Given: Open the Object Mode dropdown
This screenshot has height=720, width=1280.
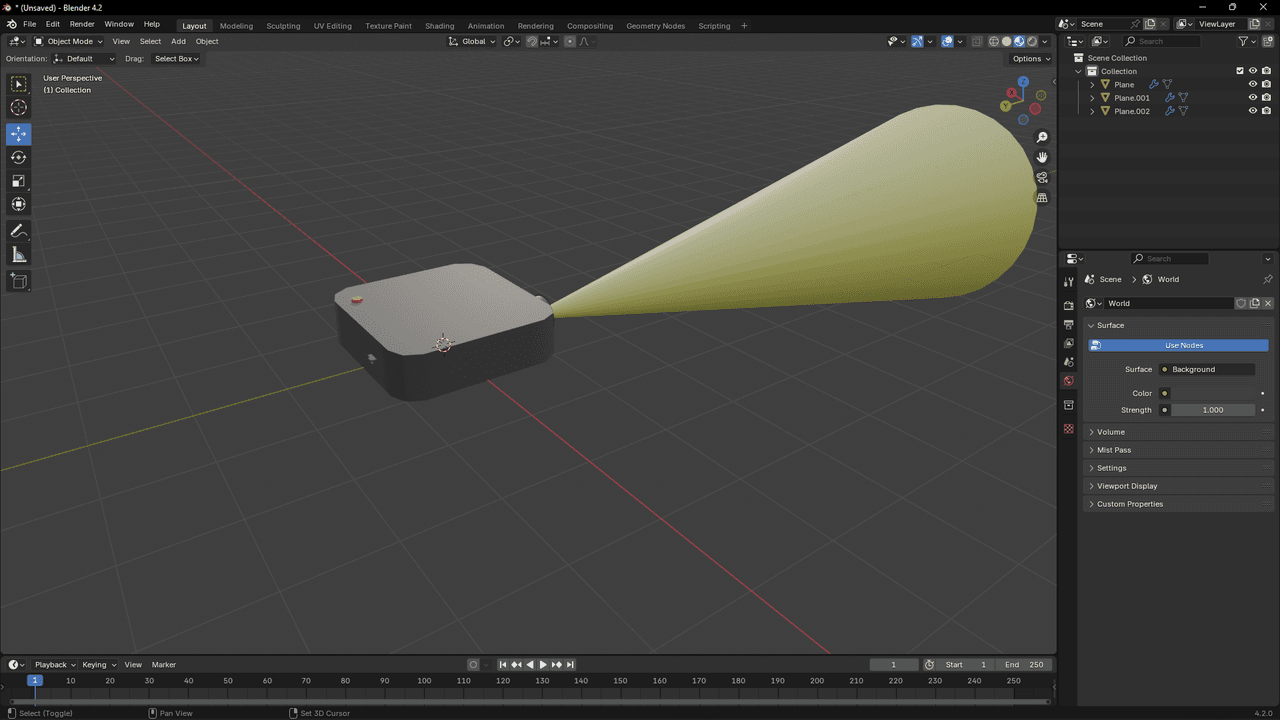Looking at the screenshot, I should click(x=69, y=41).
